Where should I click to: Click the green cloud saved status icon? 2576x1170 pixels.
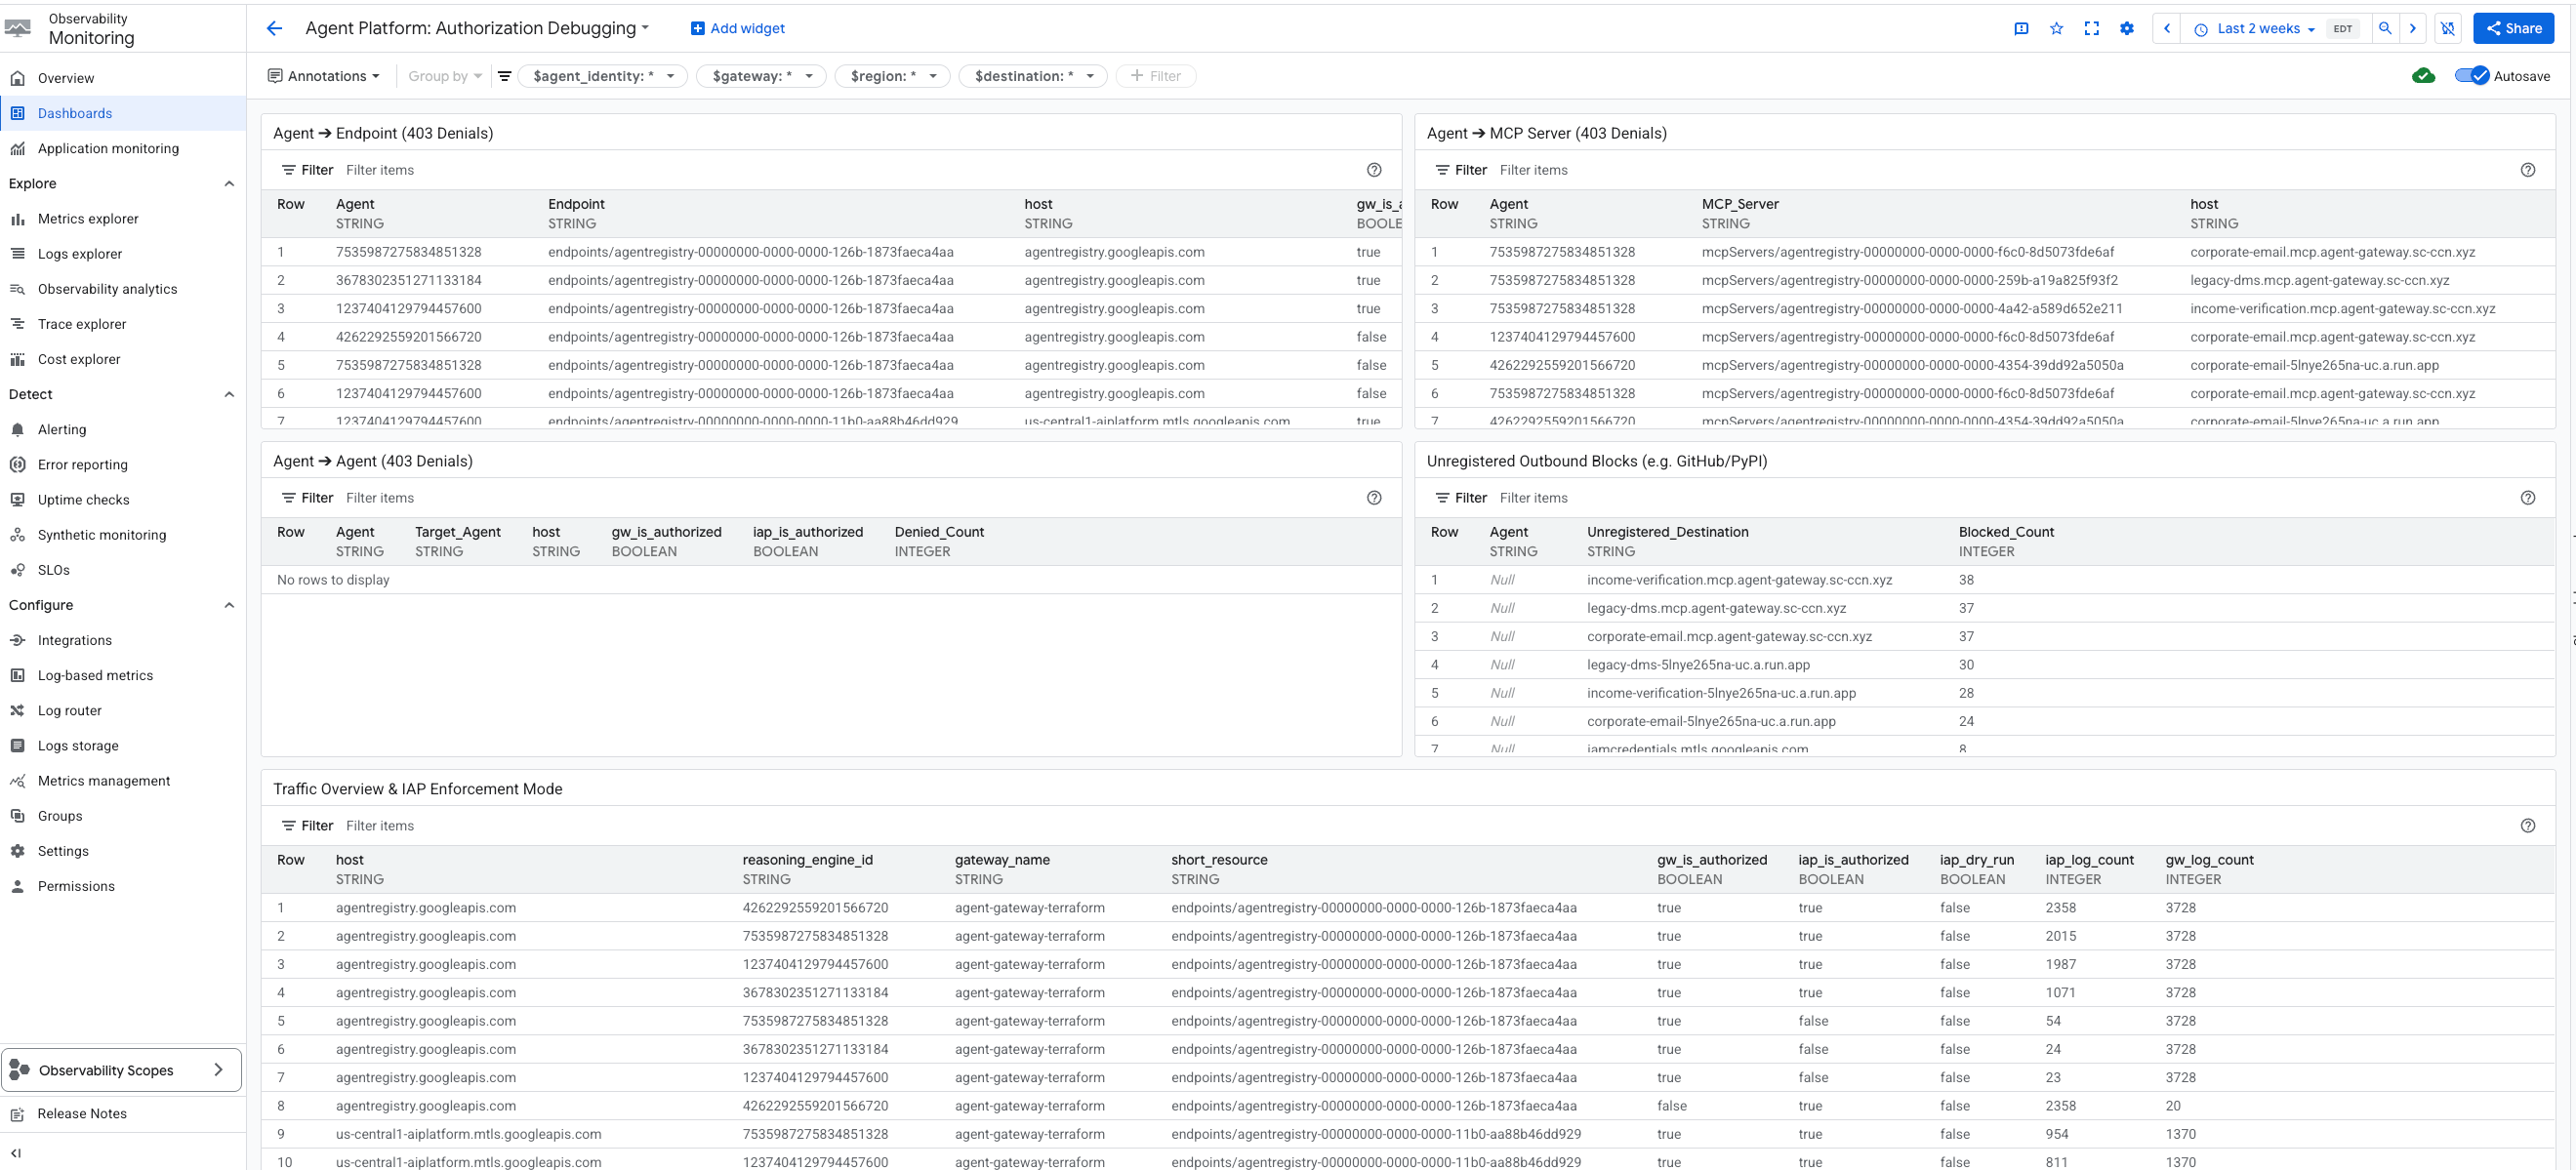click(x=2423, y=76)
